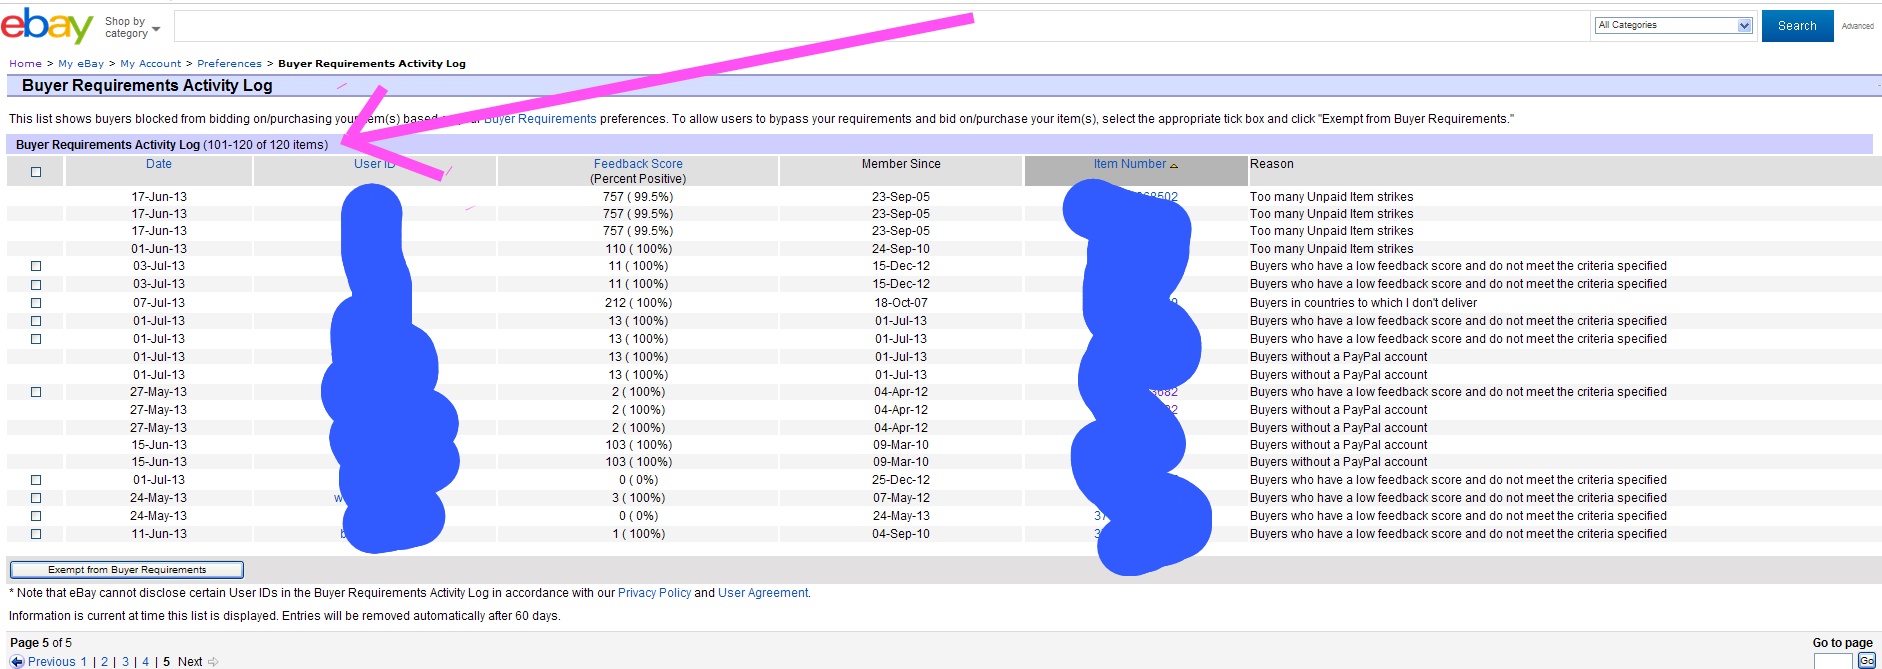Open the Shop by category dropdown
The width and height of the screenshot is (1882, 669).
132,27
